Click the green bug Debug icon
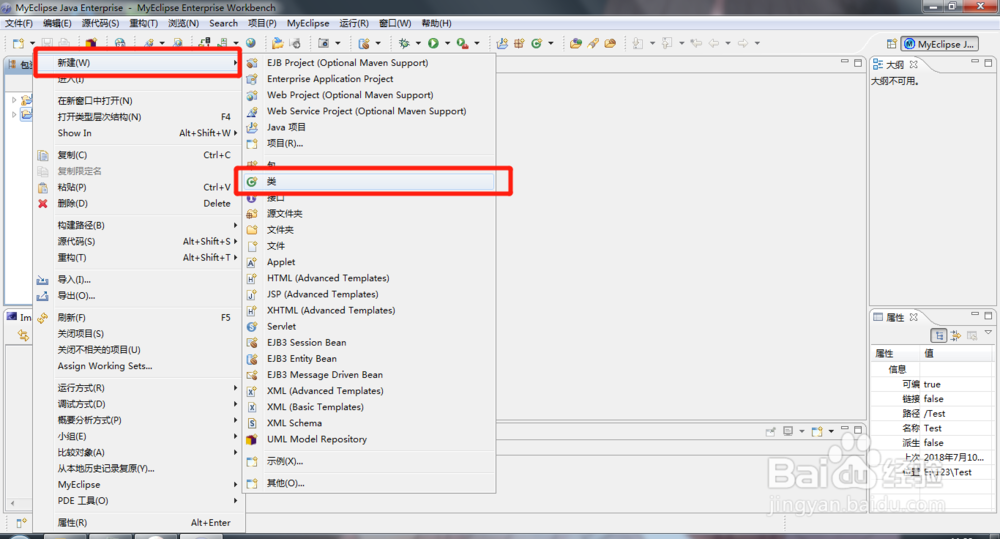This screenshot has width=1000, height=539. tap(404, 43)
